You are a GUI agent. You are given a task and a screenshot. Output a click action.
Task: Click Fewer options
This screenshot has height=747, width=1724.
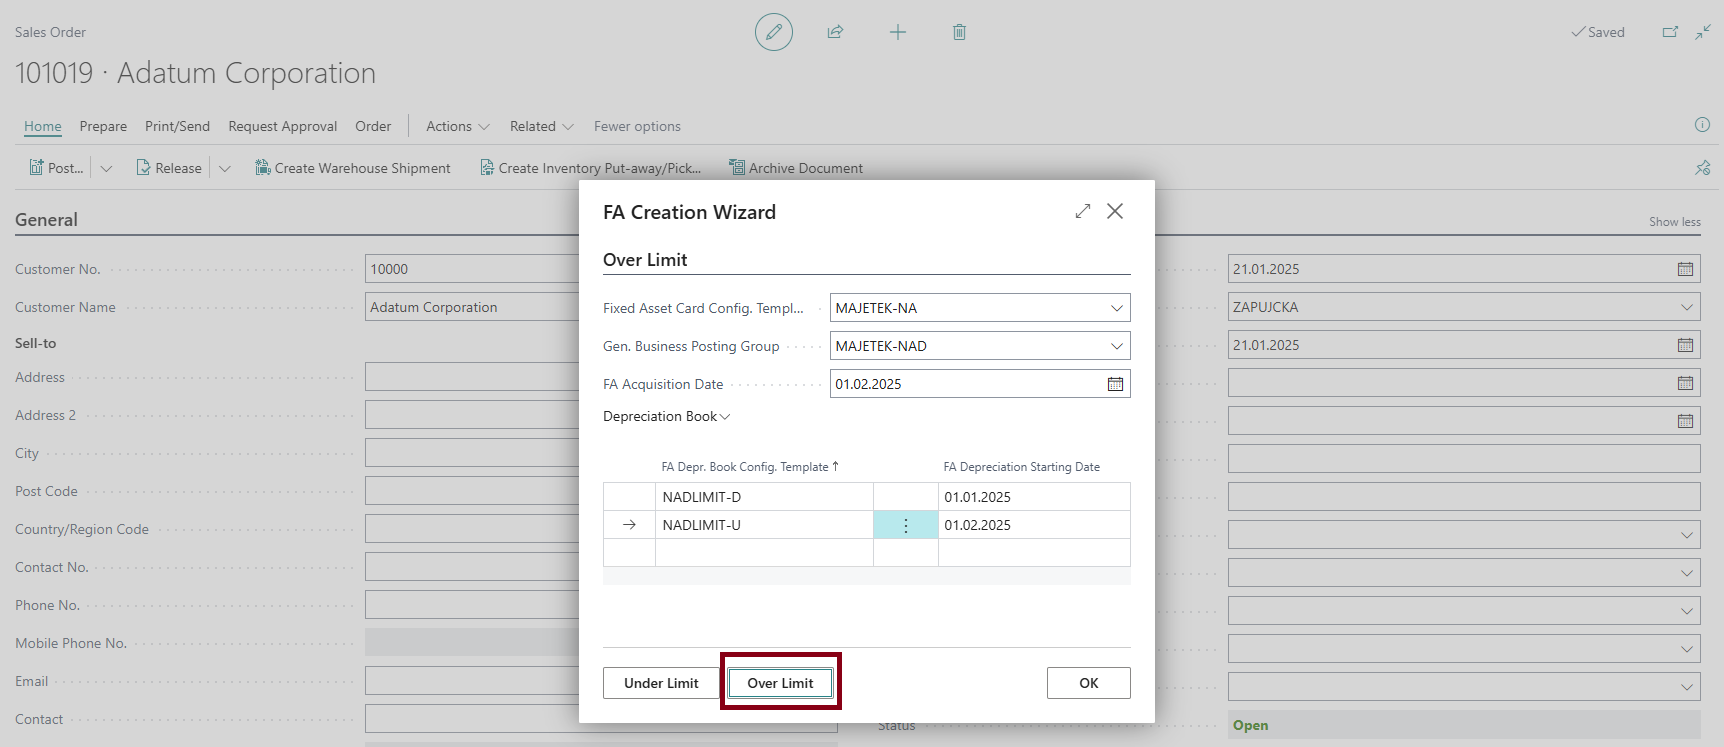637,126
